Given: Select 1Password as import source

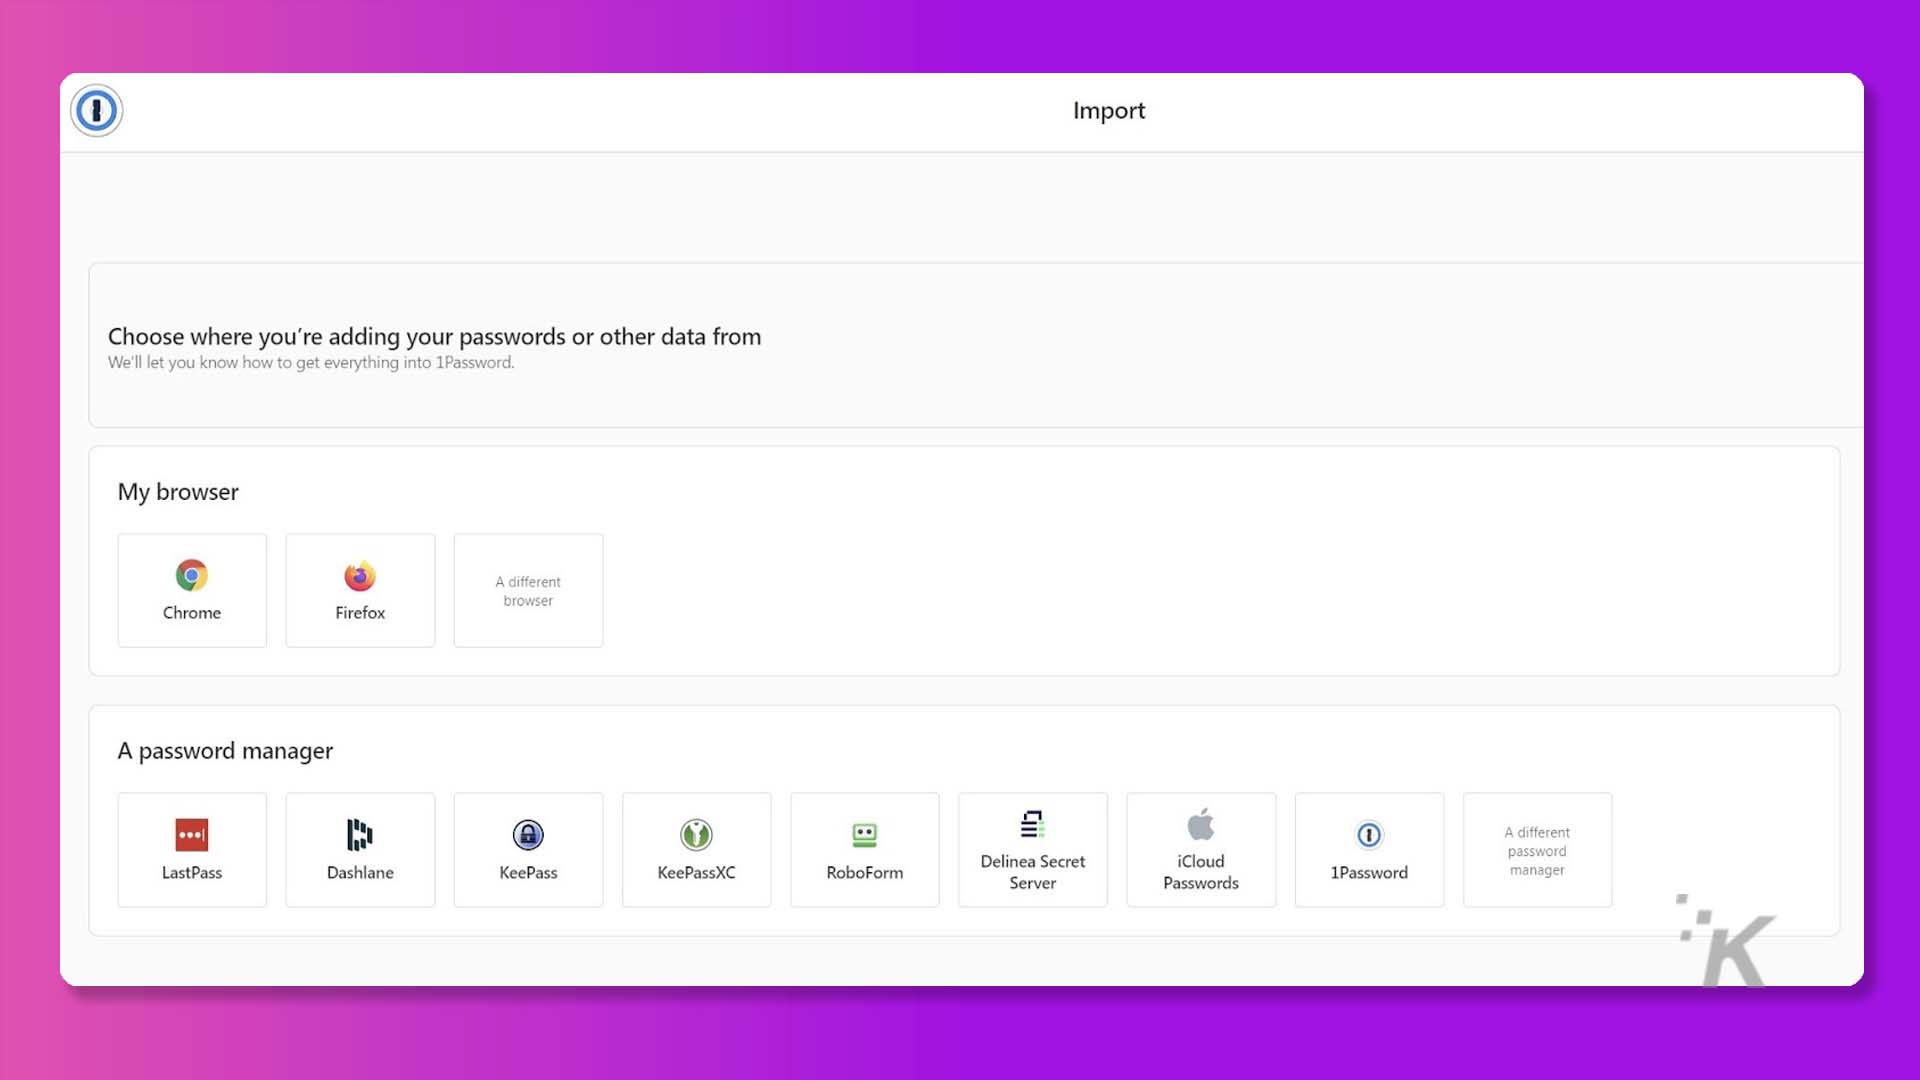Looking at the screenshot, I should pos(1369,849).
